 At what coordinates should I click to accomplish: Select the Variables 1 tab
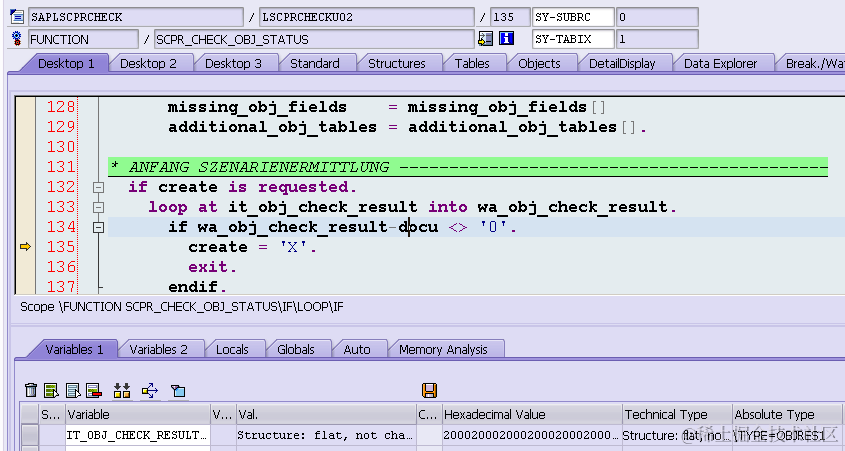pyautogui.click(x=74, y=350)
